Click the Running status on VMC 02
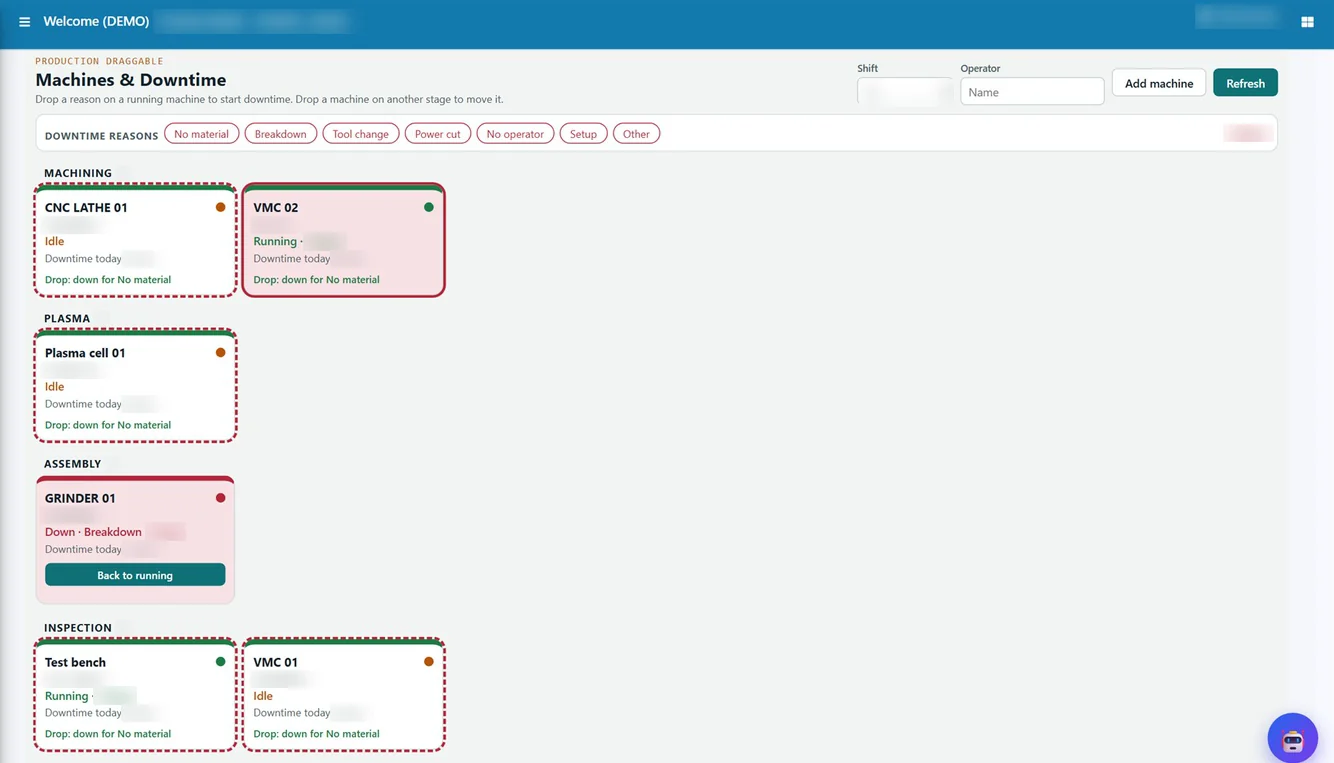 (x=275, y=241)
